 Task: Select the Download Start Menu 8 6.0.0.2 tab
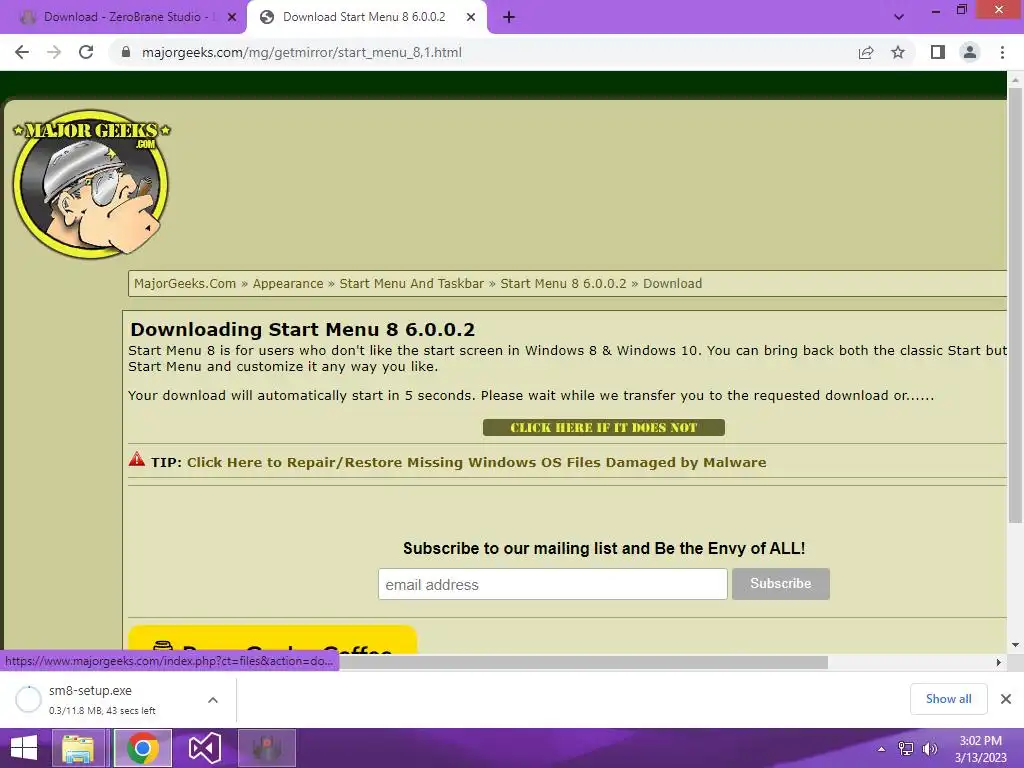pos(364,17)
